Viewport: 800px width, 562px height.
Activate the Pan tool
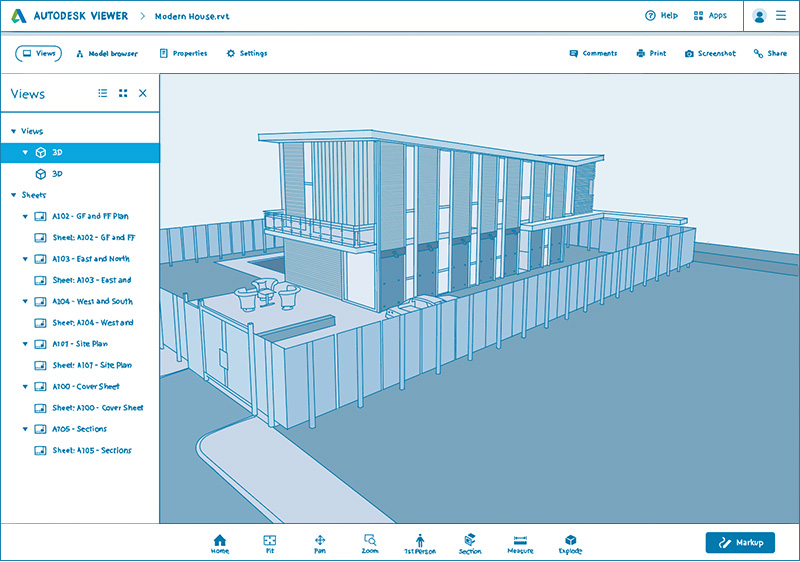click(320, 543)
